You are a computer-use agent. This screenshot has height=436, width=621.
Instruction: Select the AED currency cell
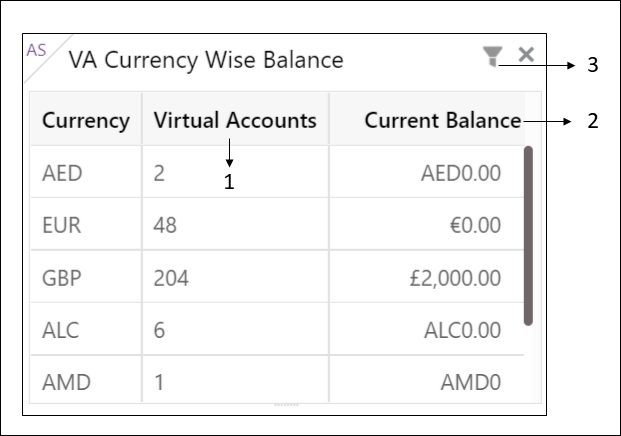tap(86, 173)
